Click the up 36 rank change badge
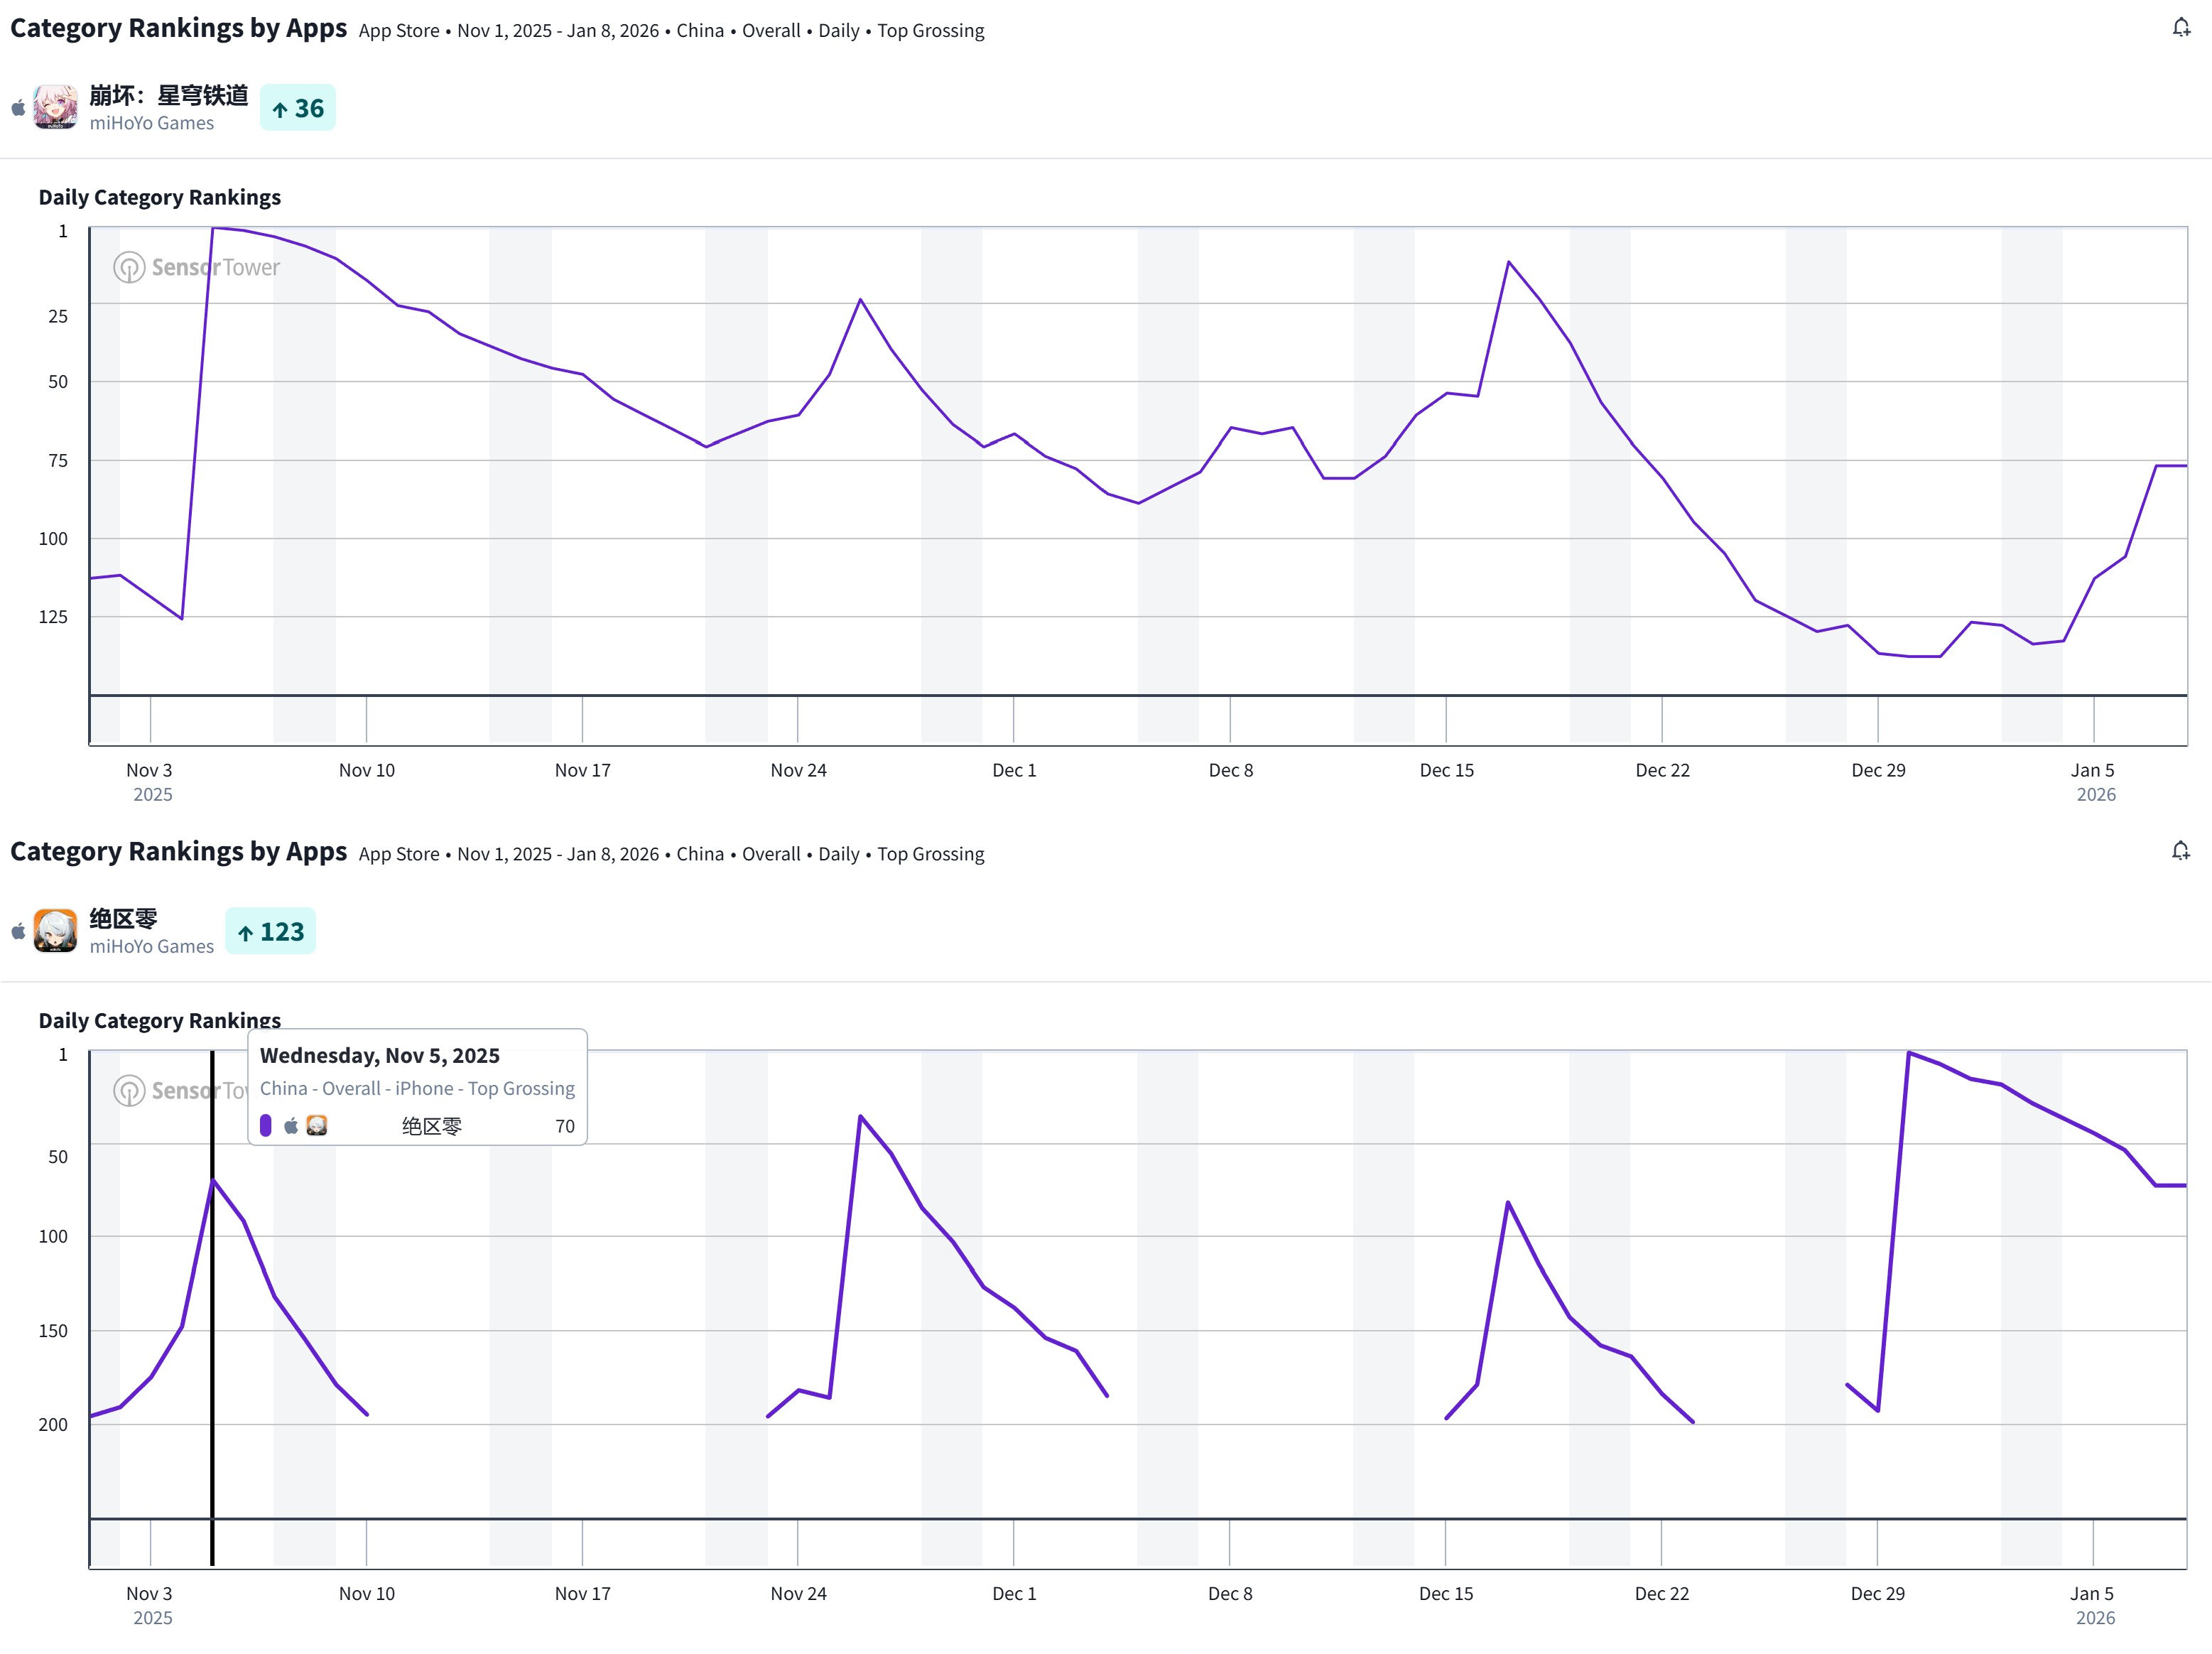2212x1654 pixels. coord(298,108)
